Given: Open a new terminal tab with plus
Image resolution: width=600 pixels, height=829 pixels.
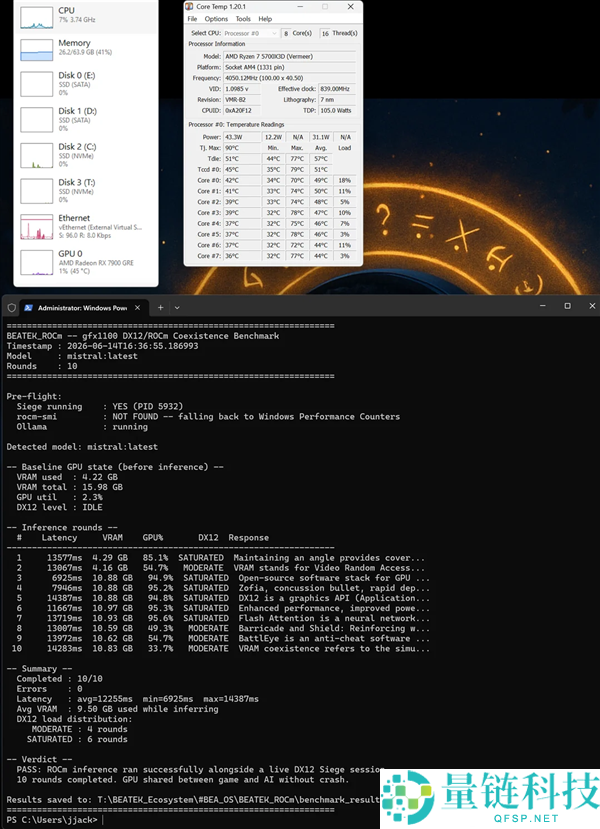Looking at the screenshot, I should tap(160, 308).
